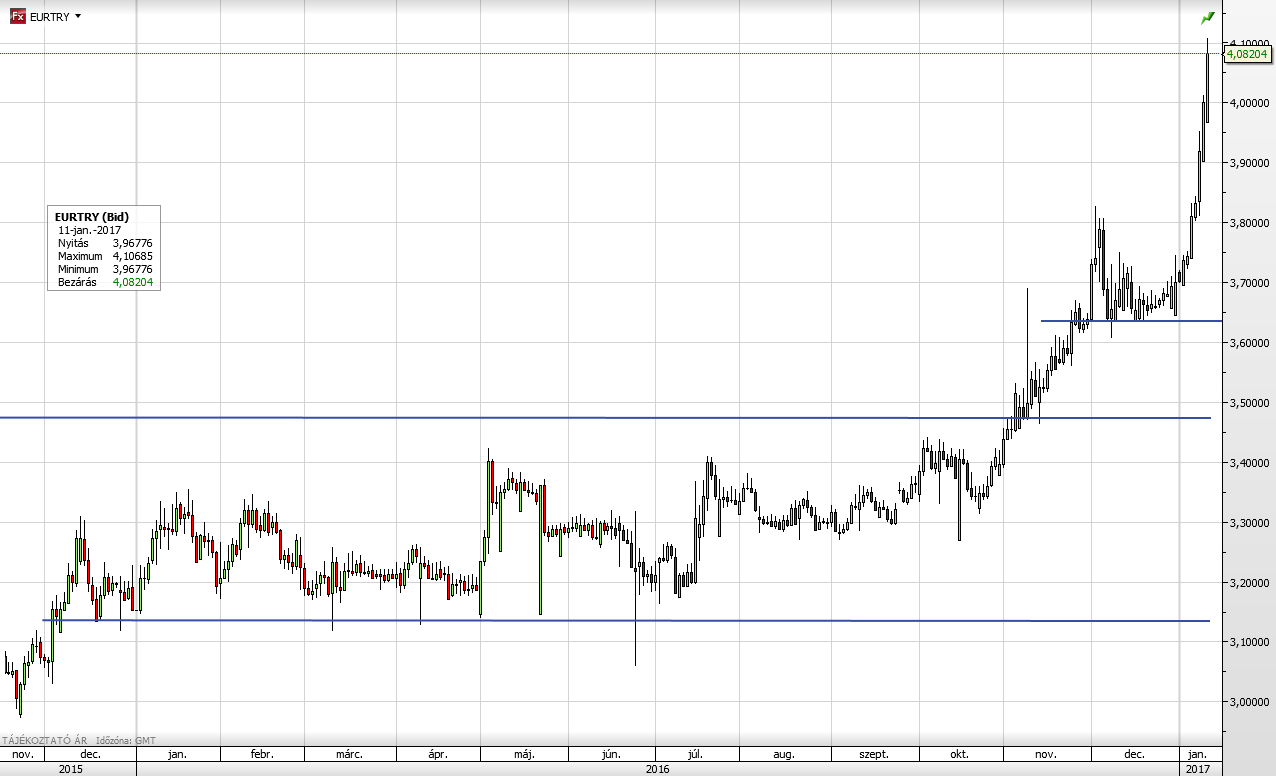Click the 3,10000 price axis label

(x=1248, y=642)
